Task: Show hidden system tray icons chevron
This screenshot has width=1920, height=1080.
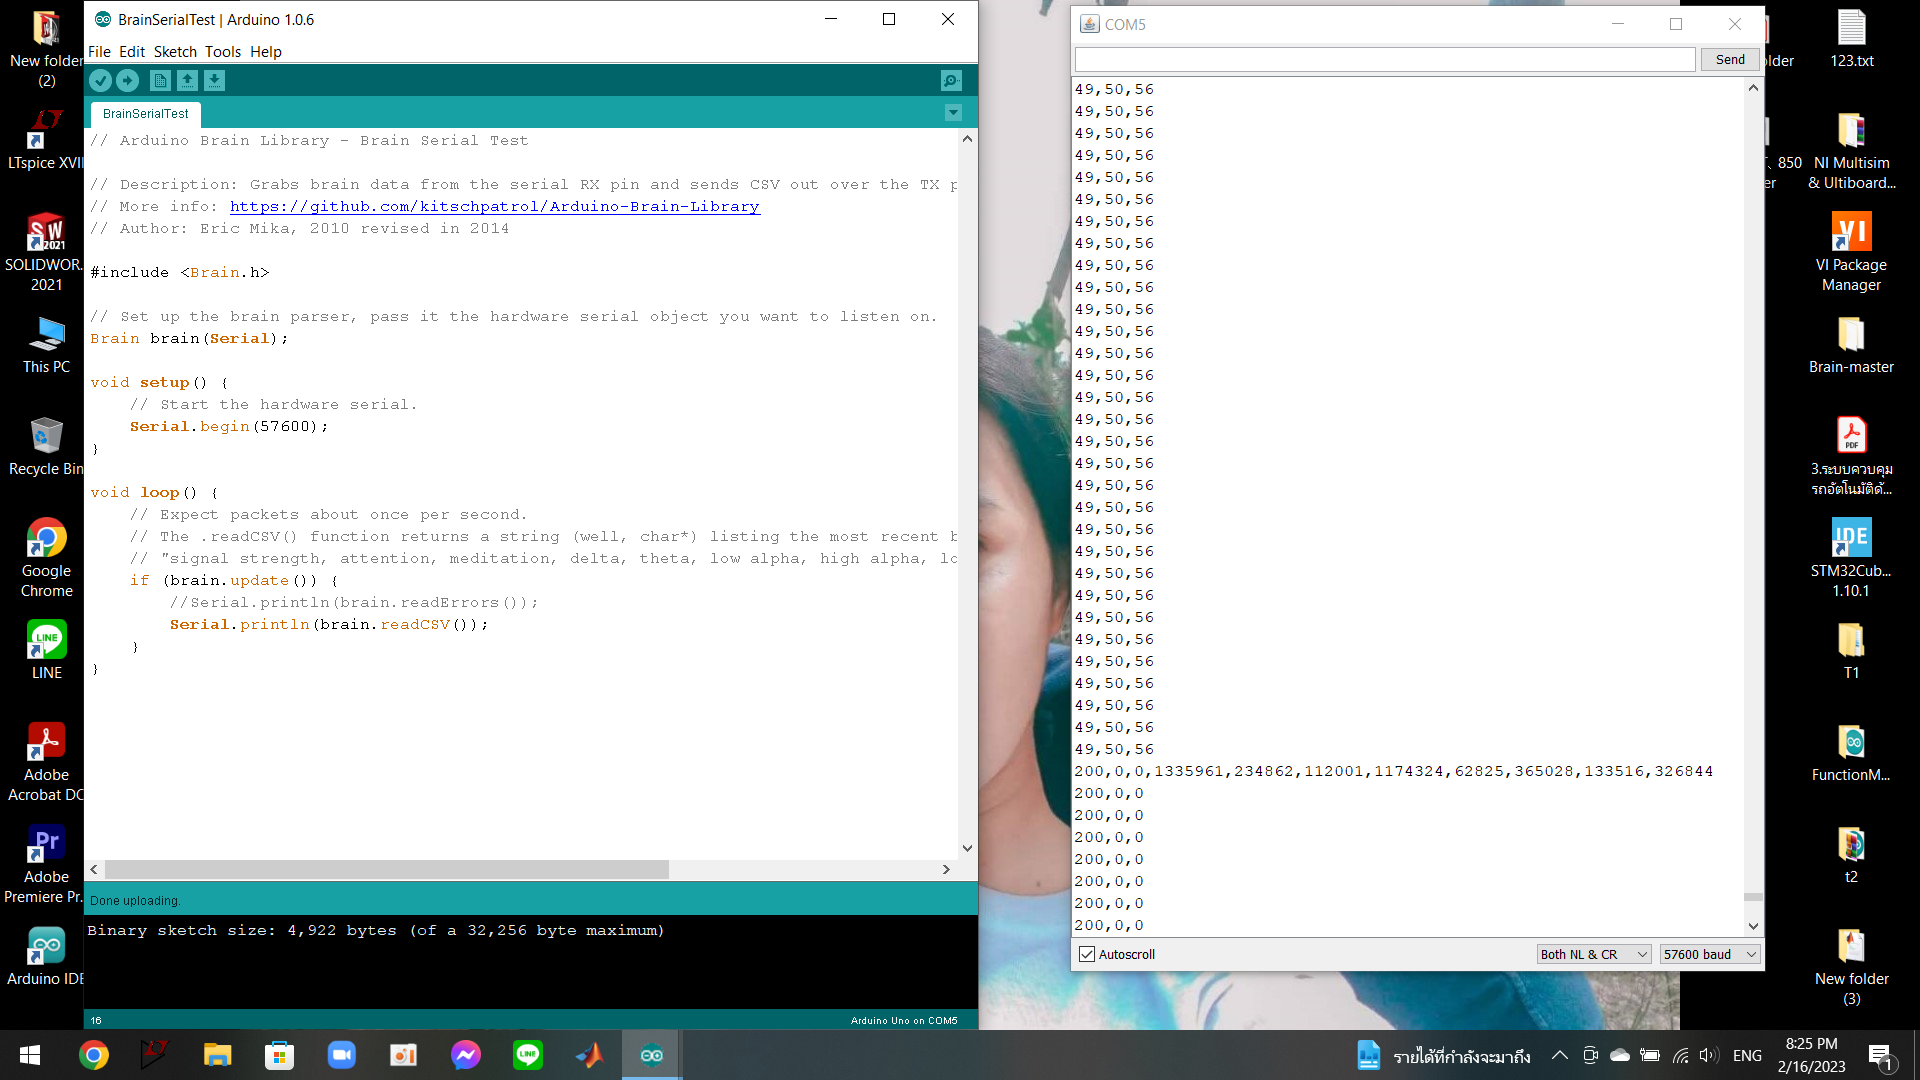Action: pos(1559,1055)
